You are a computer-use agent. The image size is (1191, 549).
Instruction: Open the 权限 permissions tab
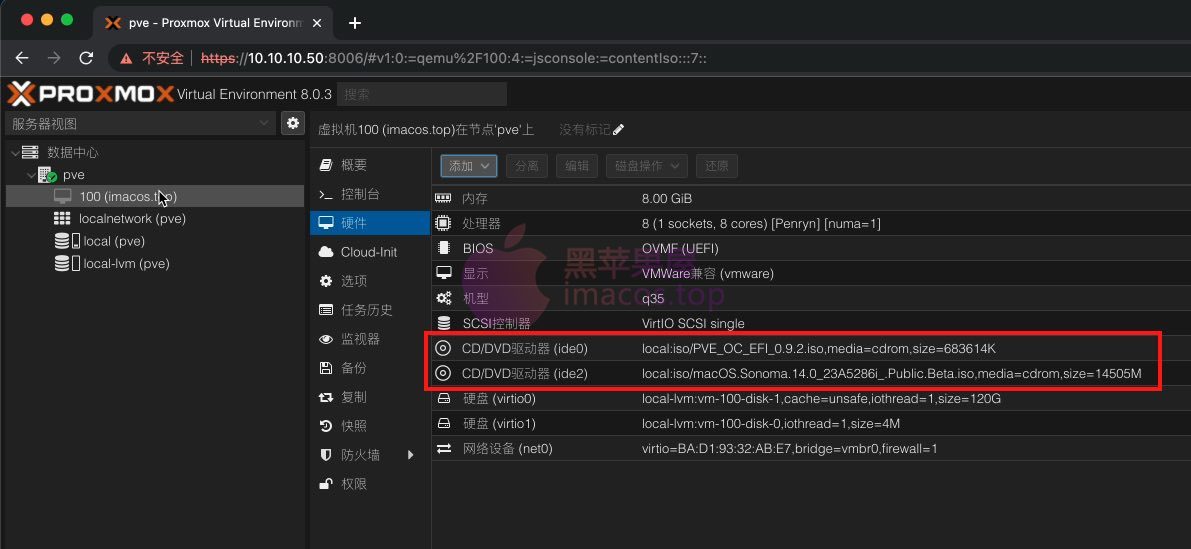370,484
